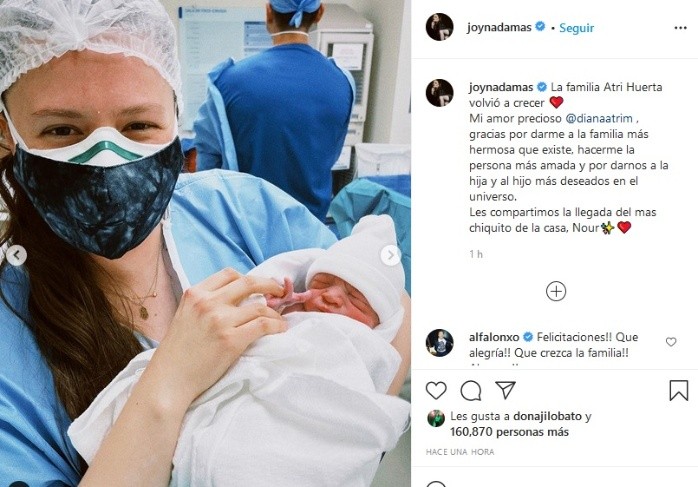The image size is (698, 487).
Task: Go to the next photo in the carousel
Action: (x=391, y=256)
